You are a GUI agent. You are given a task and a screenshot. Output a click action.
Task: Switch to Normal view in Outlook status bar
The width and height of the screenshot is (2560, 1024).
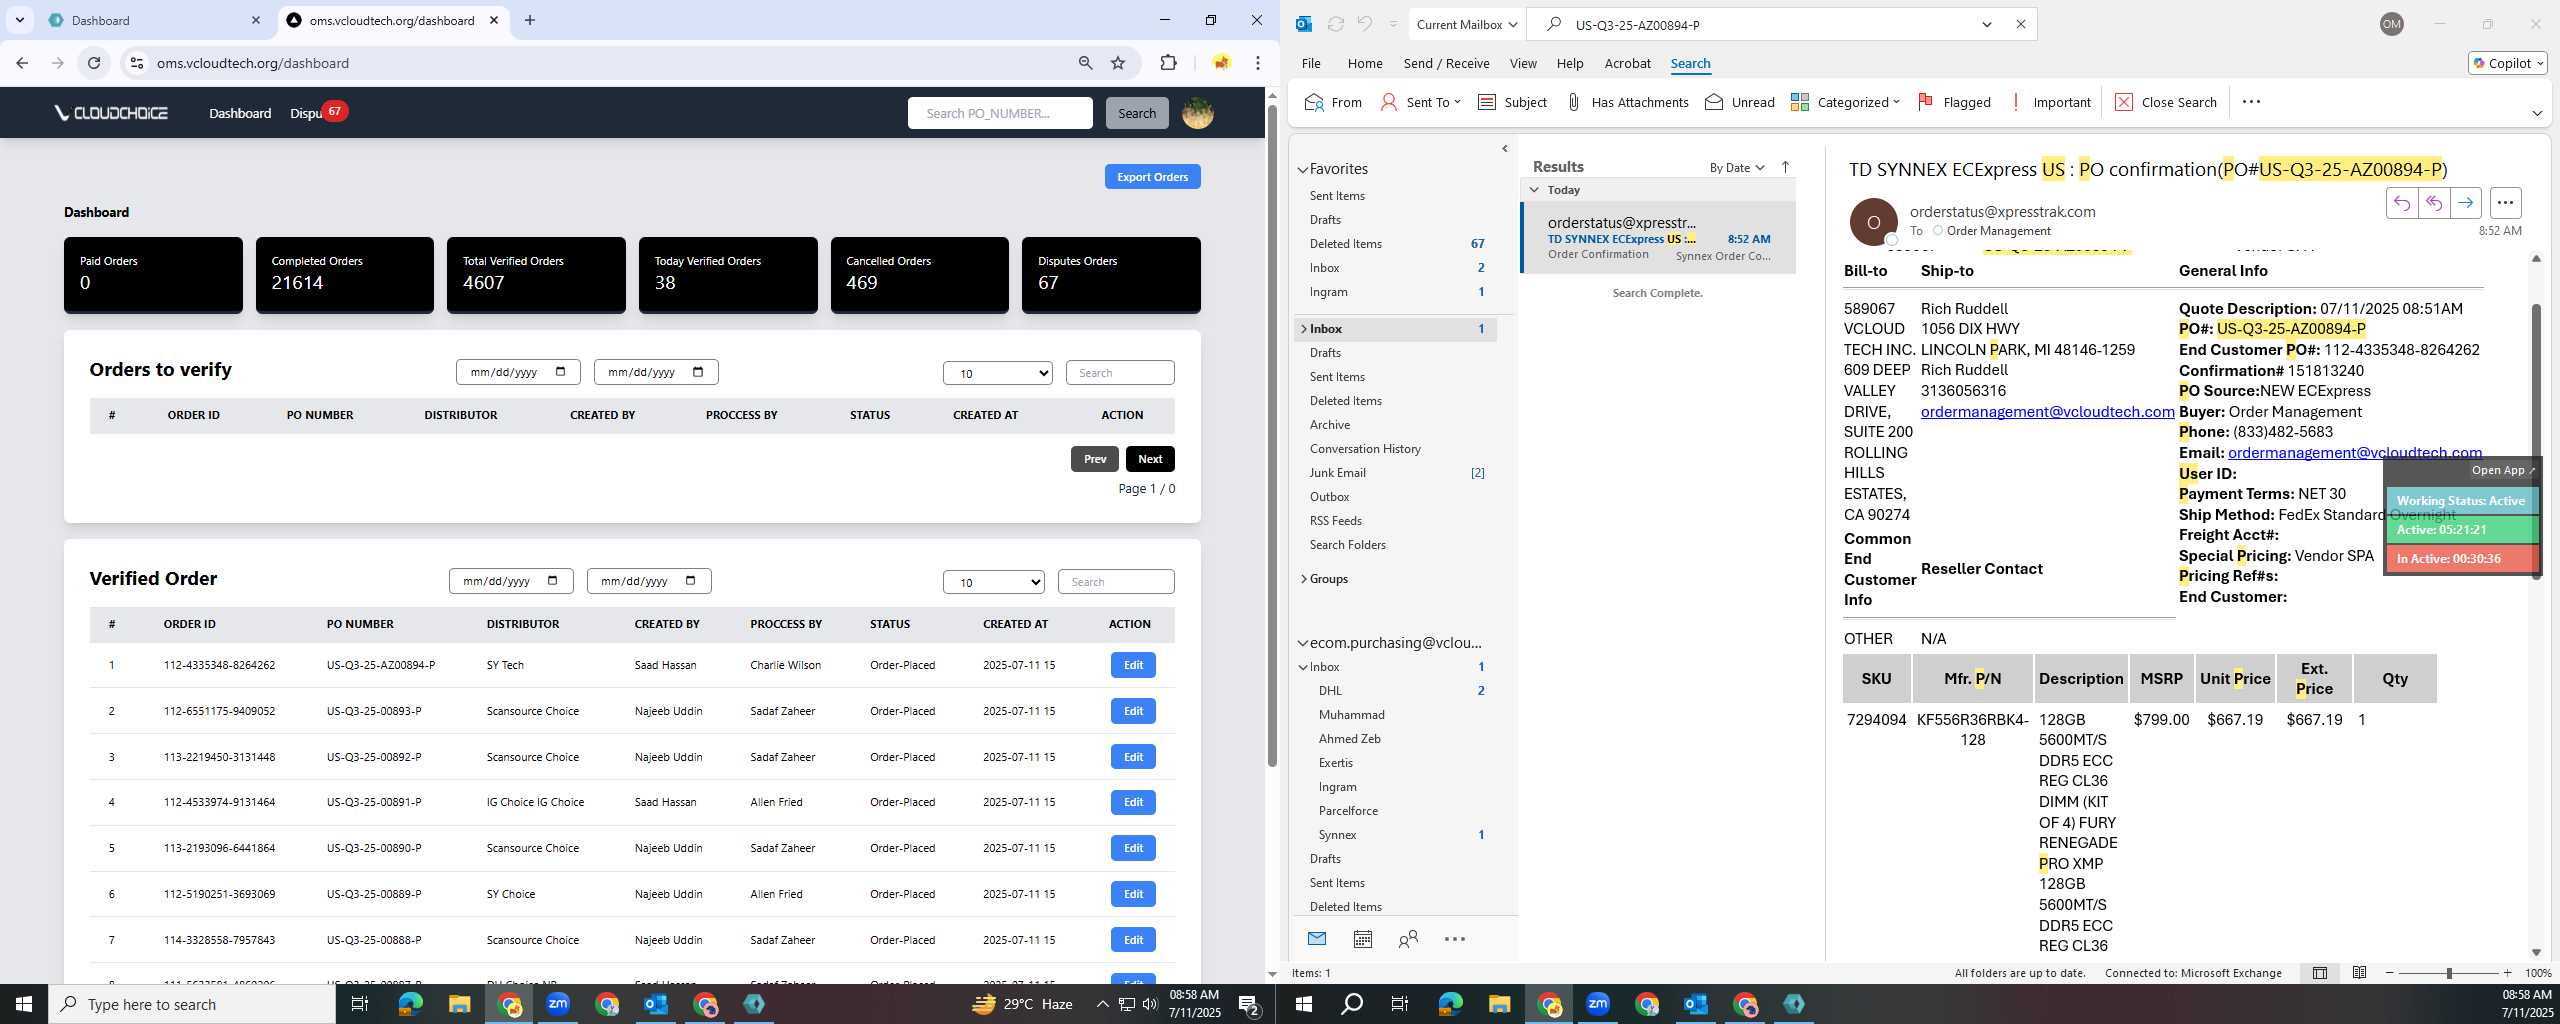pos(2320,973)
